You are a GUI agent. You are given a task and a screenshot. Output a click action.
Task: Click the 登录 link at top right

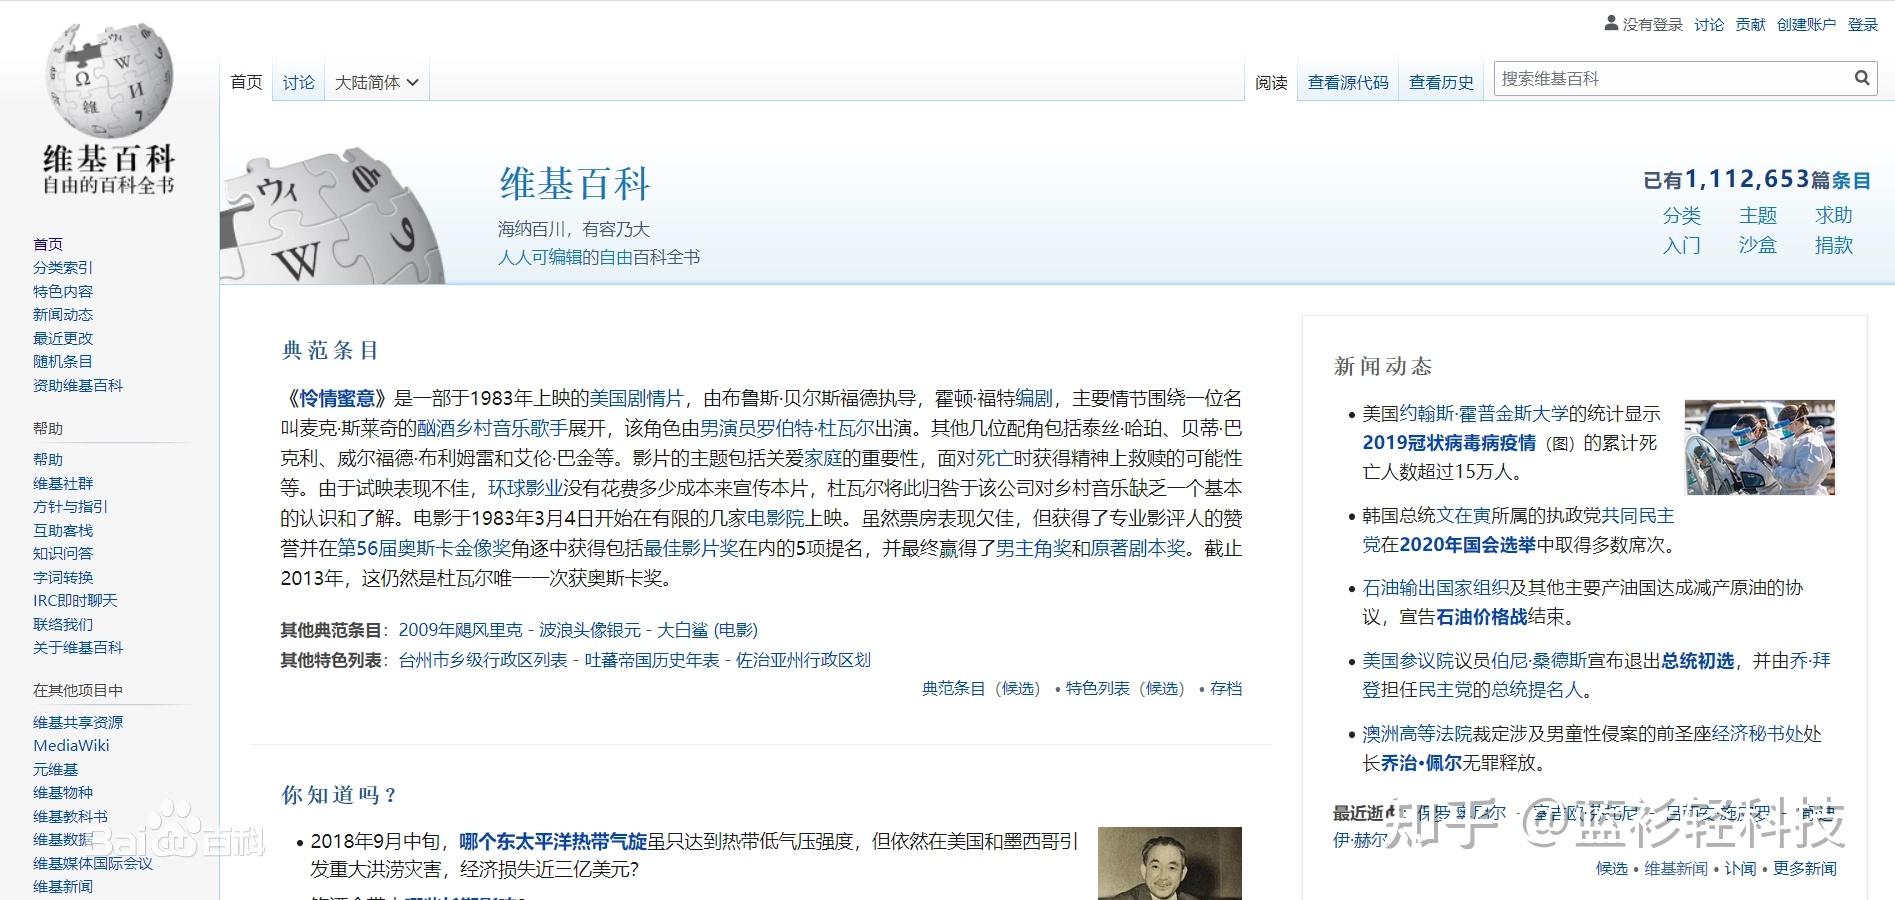coord(1863,24)
